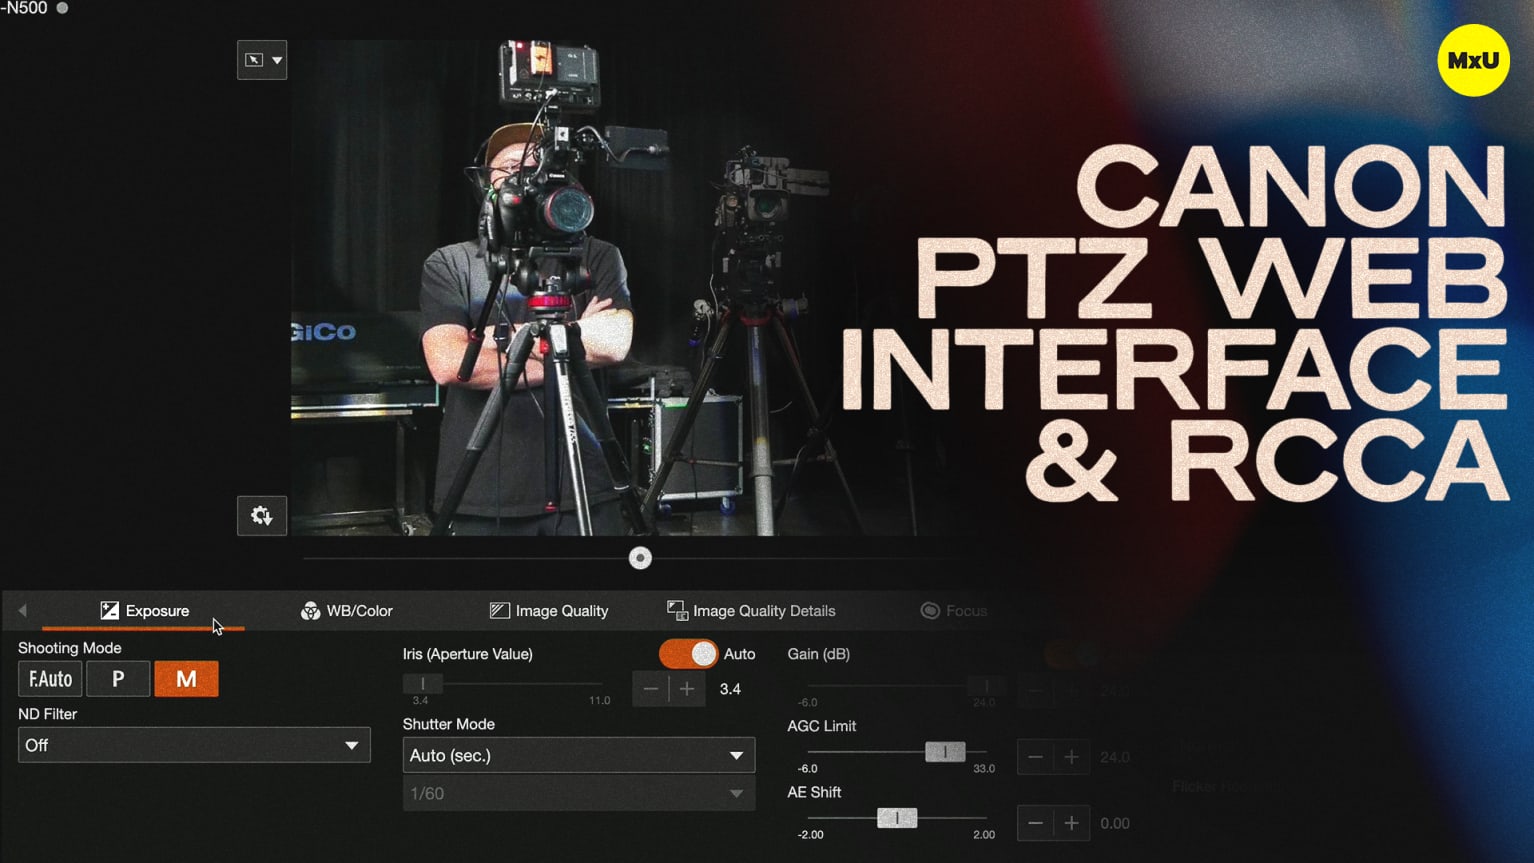Open the camera settings gear below the preview

pos(261,515)
